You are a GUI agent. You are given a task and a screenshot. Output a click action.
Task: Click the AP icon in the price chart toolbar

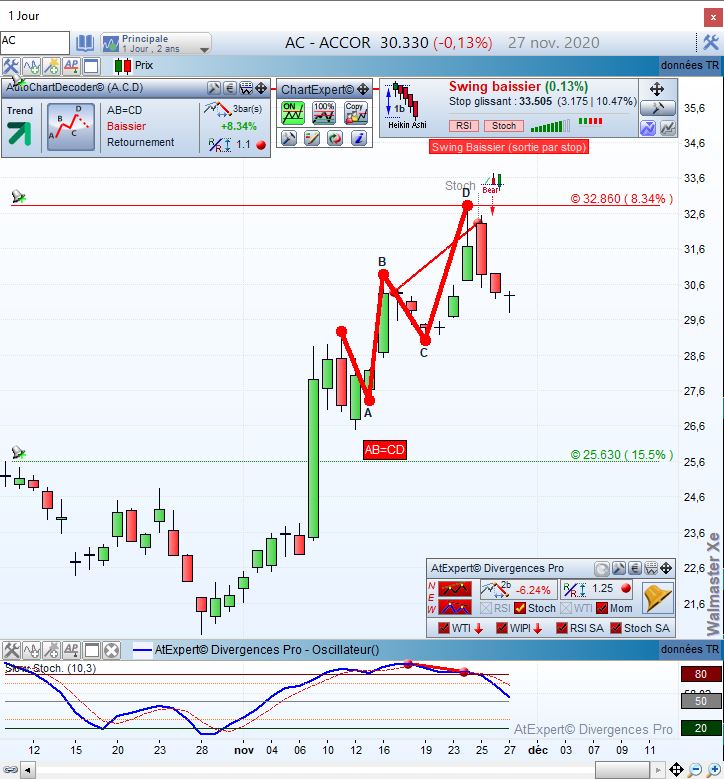71,66
